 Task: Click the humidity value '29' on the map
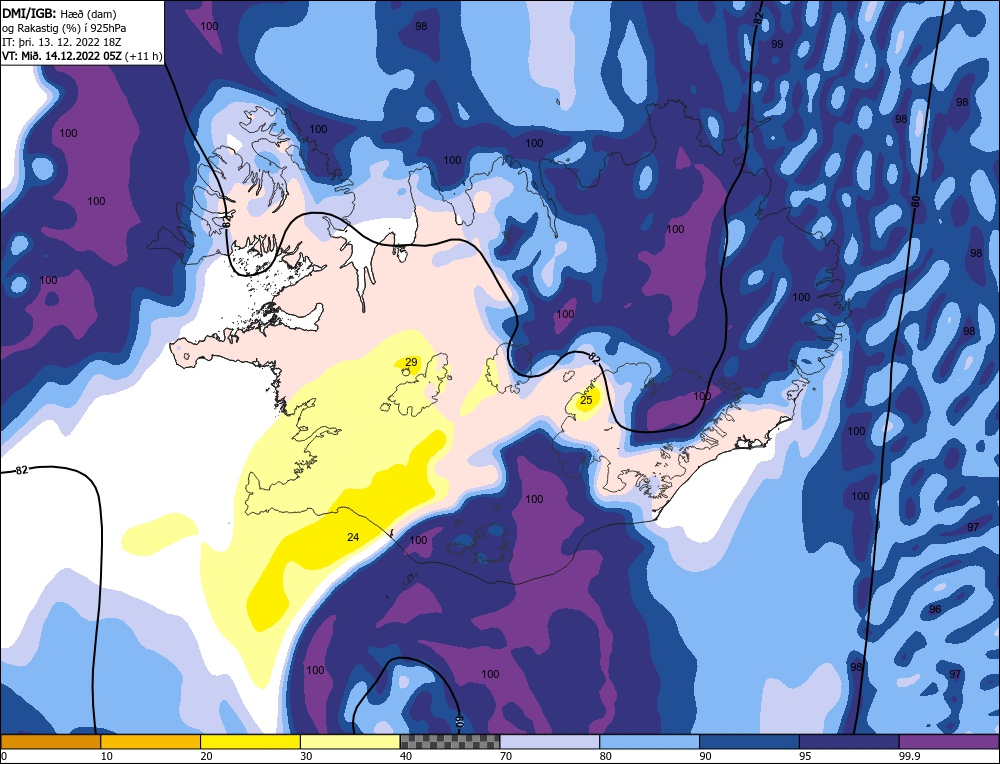[x=411, y=362]
